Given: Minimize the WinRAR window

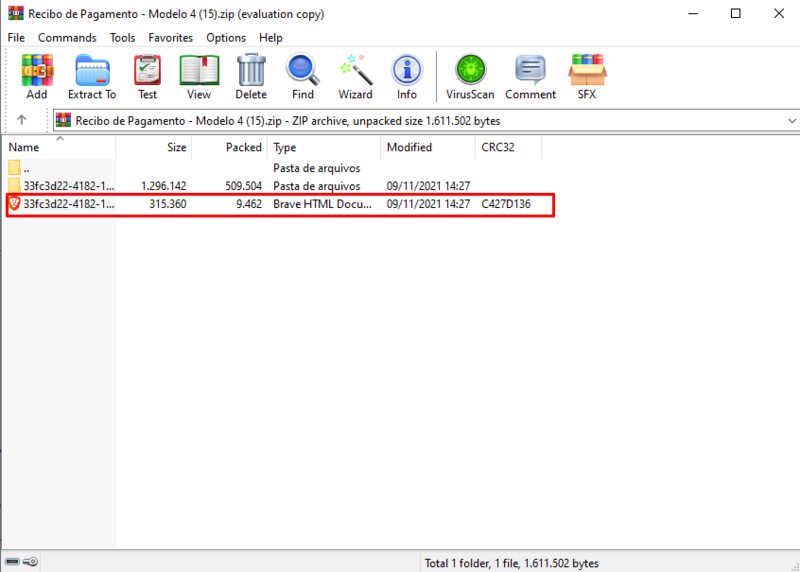Looking at the screenshot, I should (x=693, y=13).
